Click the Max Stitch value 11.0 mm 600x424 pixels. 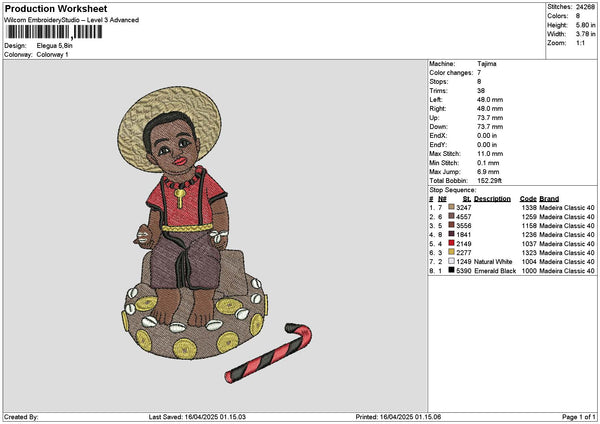[490, 154]
